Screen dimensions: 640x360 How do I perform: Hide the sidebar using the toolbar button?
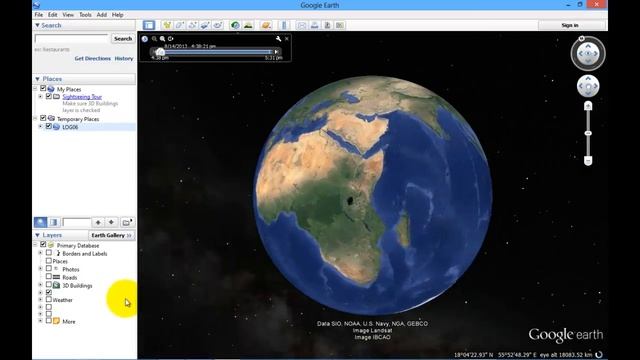click(149, 25)
